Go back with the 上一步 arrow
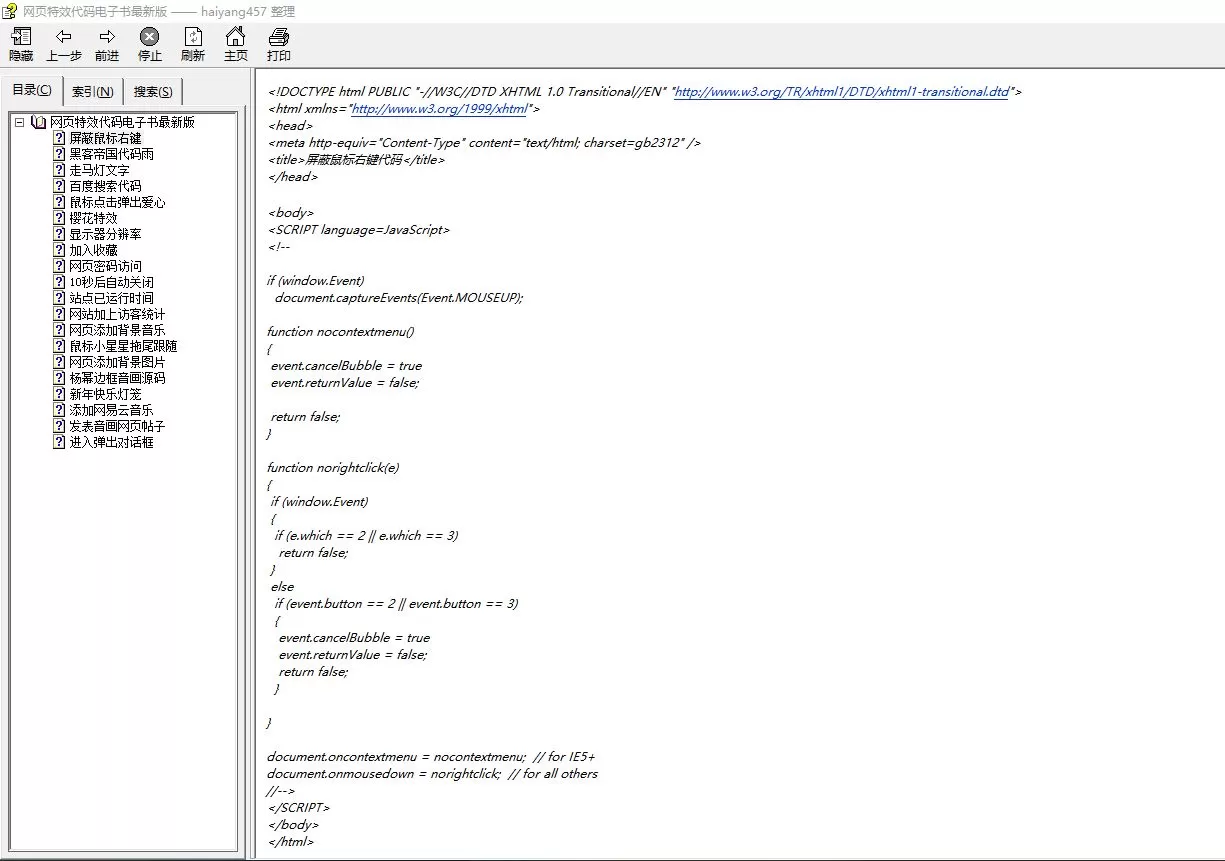The height and width of the screenshot is (861, 1225). point(64,37)
